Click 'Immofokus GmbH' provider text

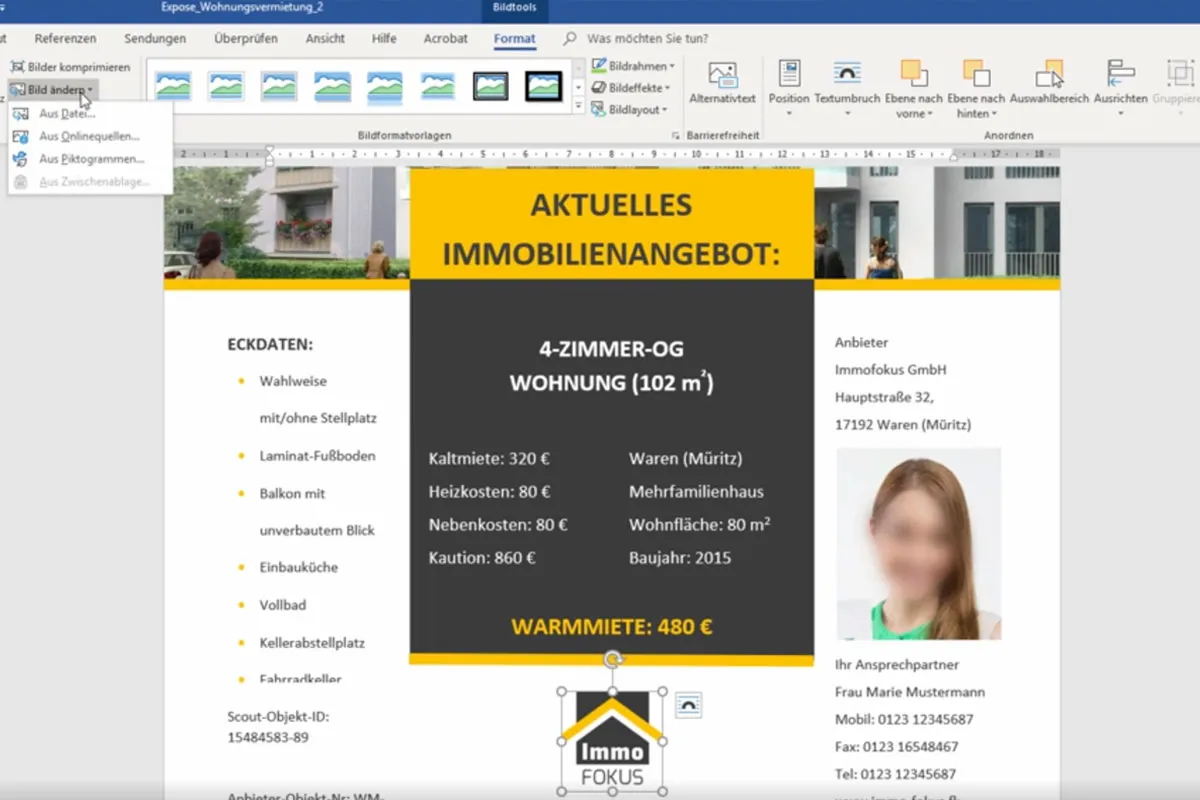pos(890,370)
